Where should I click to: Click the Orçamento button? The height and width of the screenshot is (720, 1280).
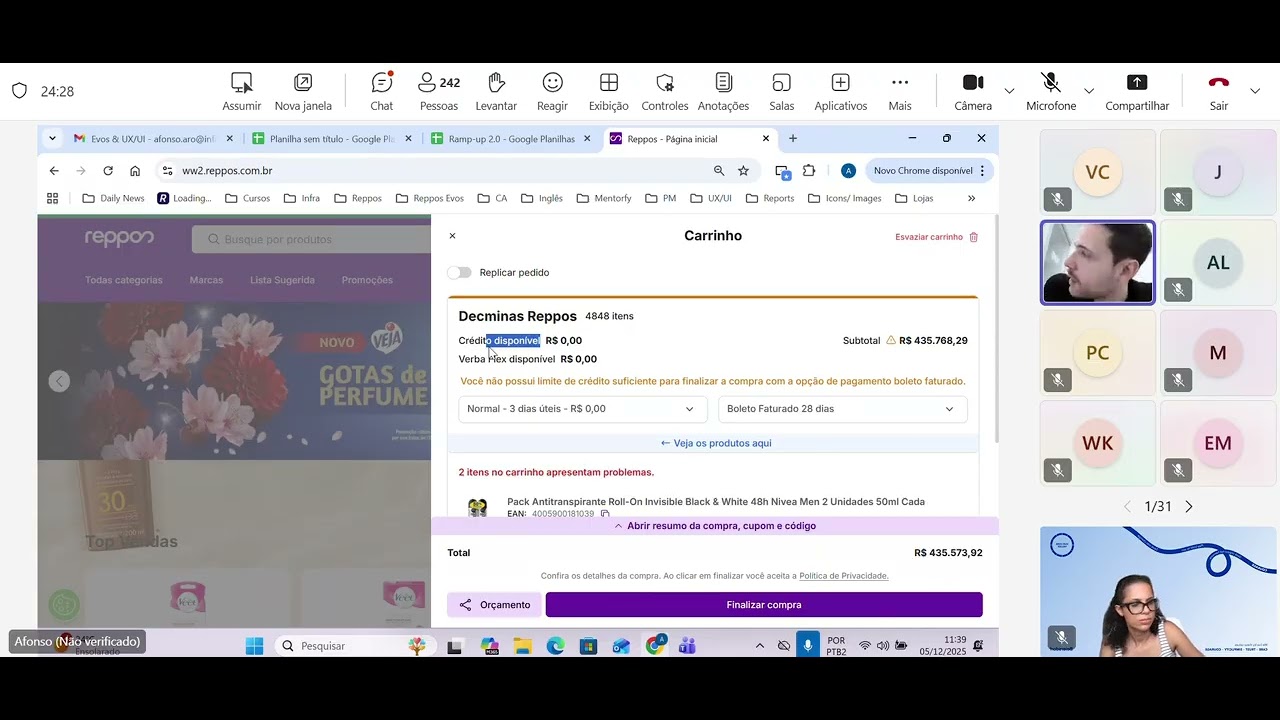[494, 605]
